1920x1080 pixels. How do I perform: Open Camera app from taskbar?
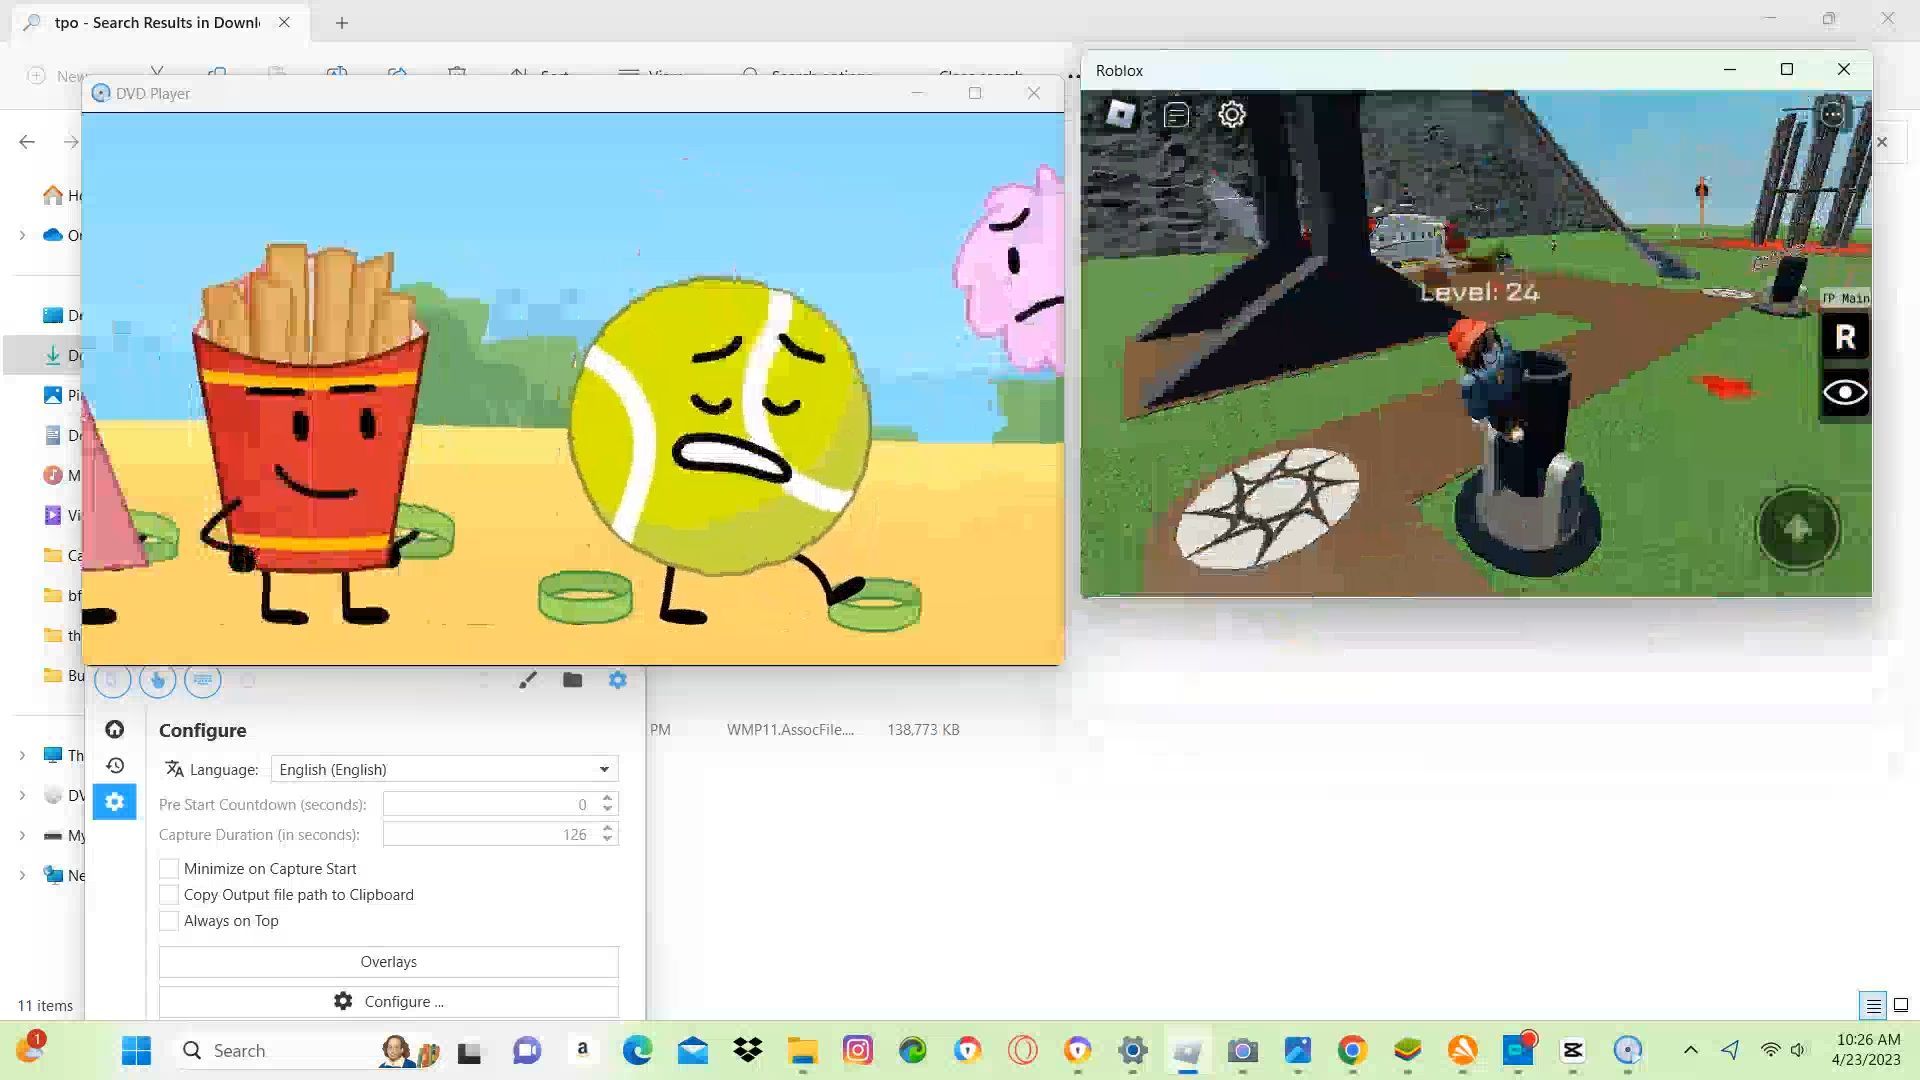(1242, 1050)
